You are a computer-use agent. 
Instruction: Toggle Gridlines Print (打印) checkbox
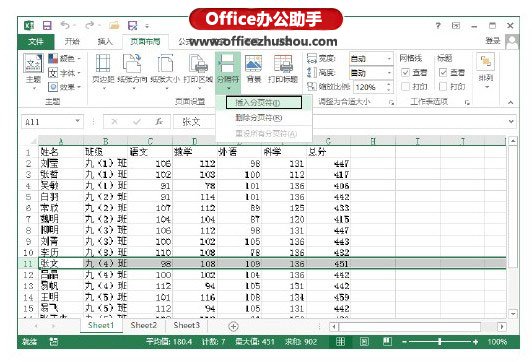[x=405, y=87]
